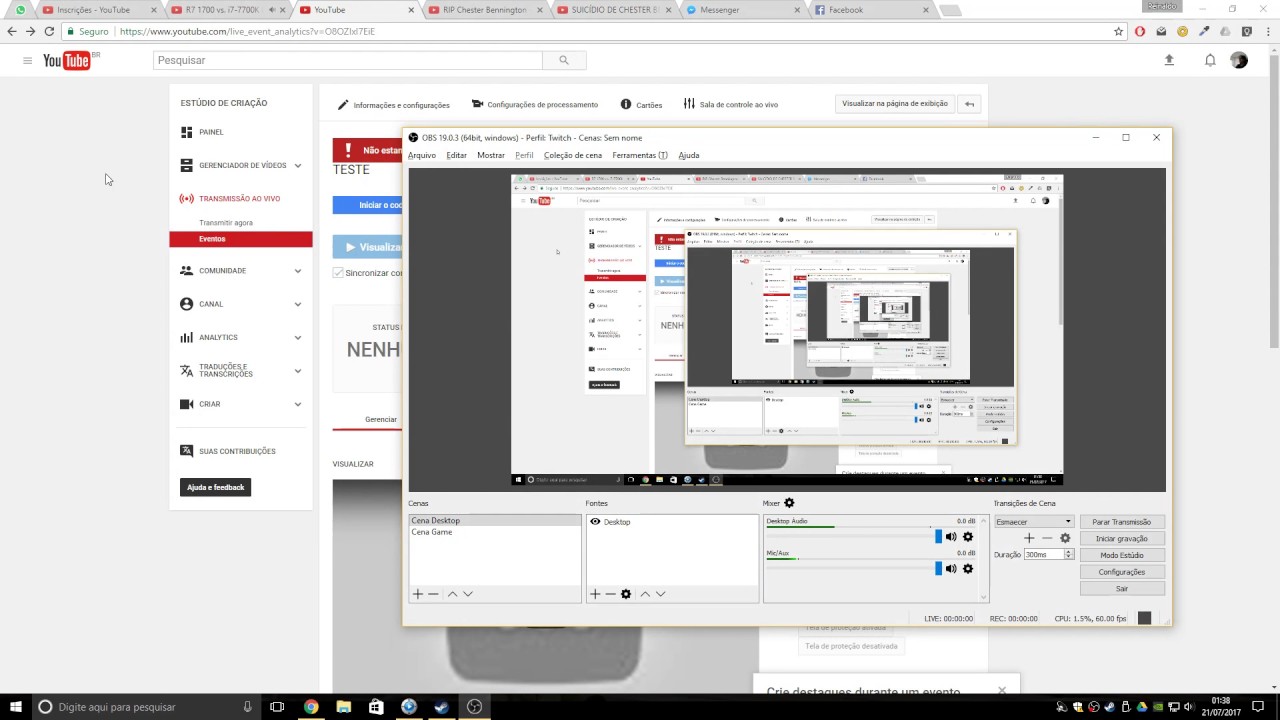Open the YouTube account avatar
This screenshot has height=720, width=1280.
[1239, 60]
